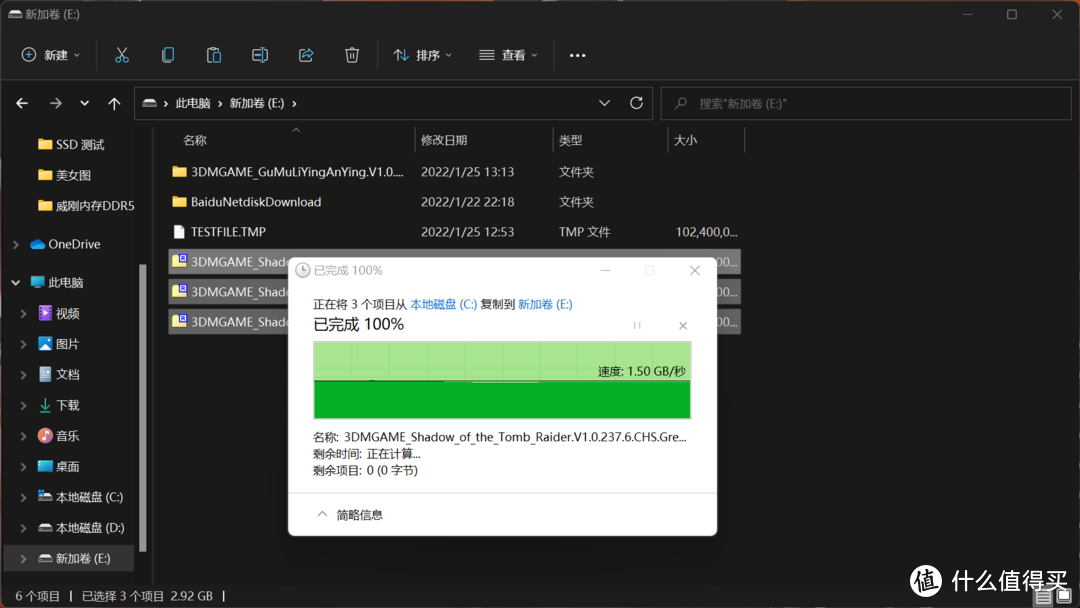Click 此电脑 in the breadcrumb path

[x=192, y=102]
